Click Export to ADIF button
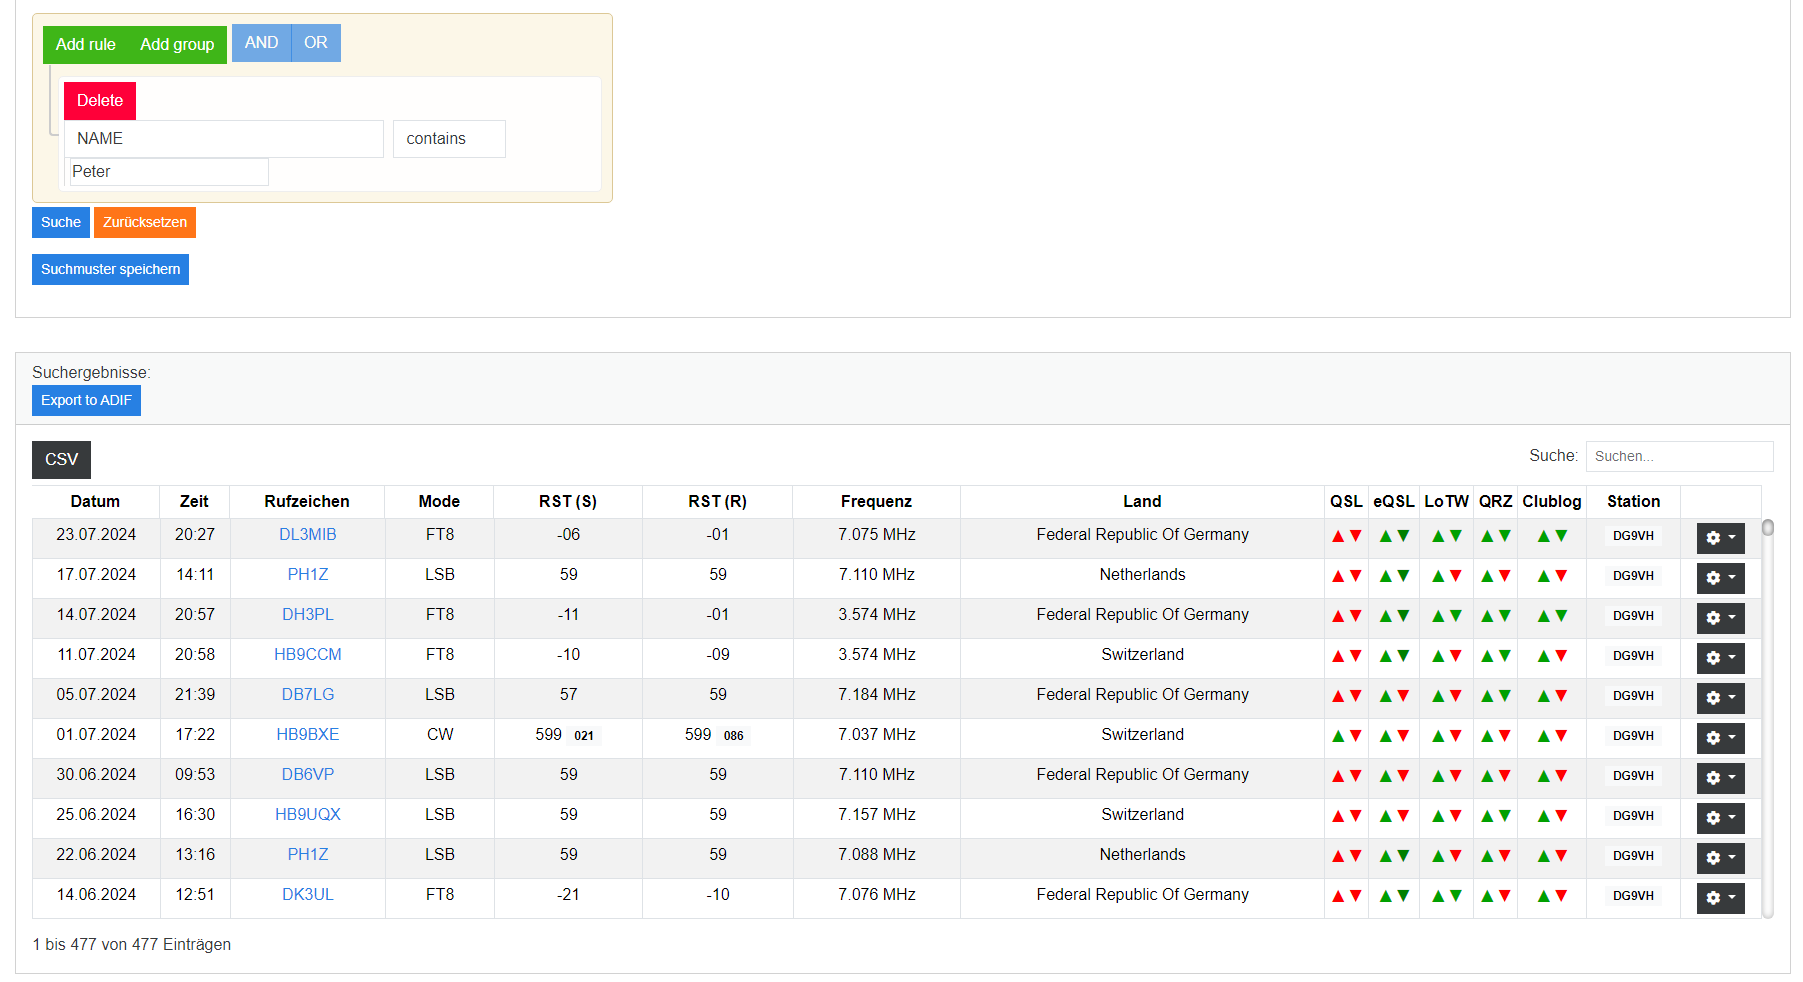This screenshot has height=982, width=1803. (x=86, y=400)
